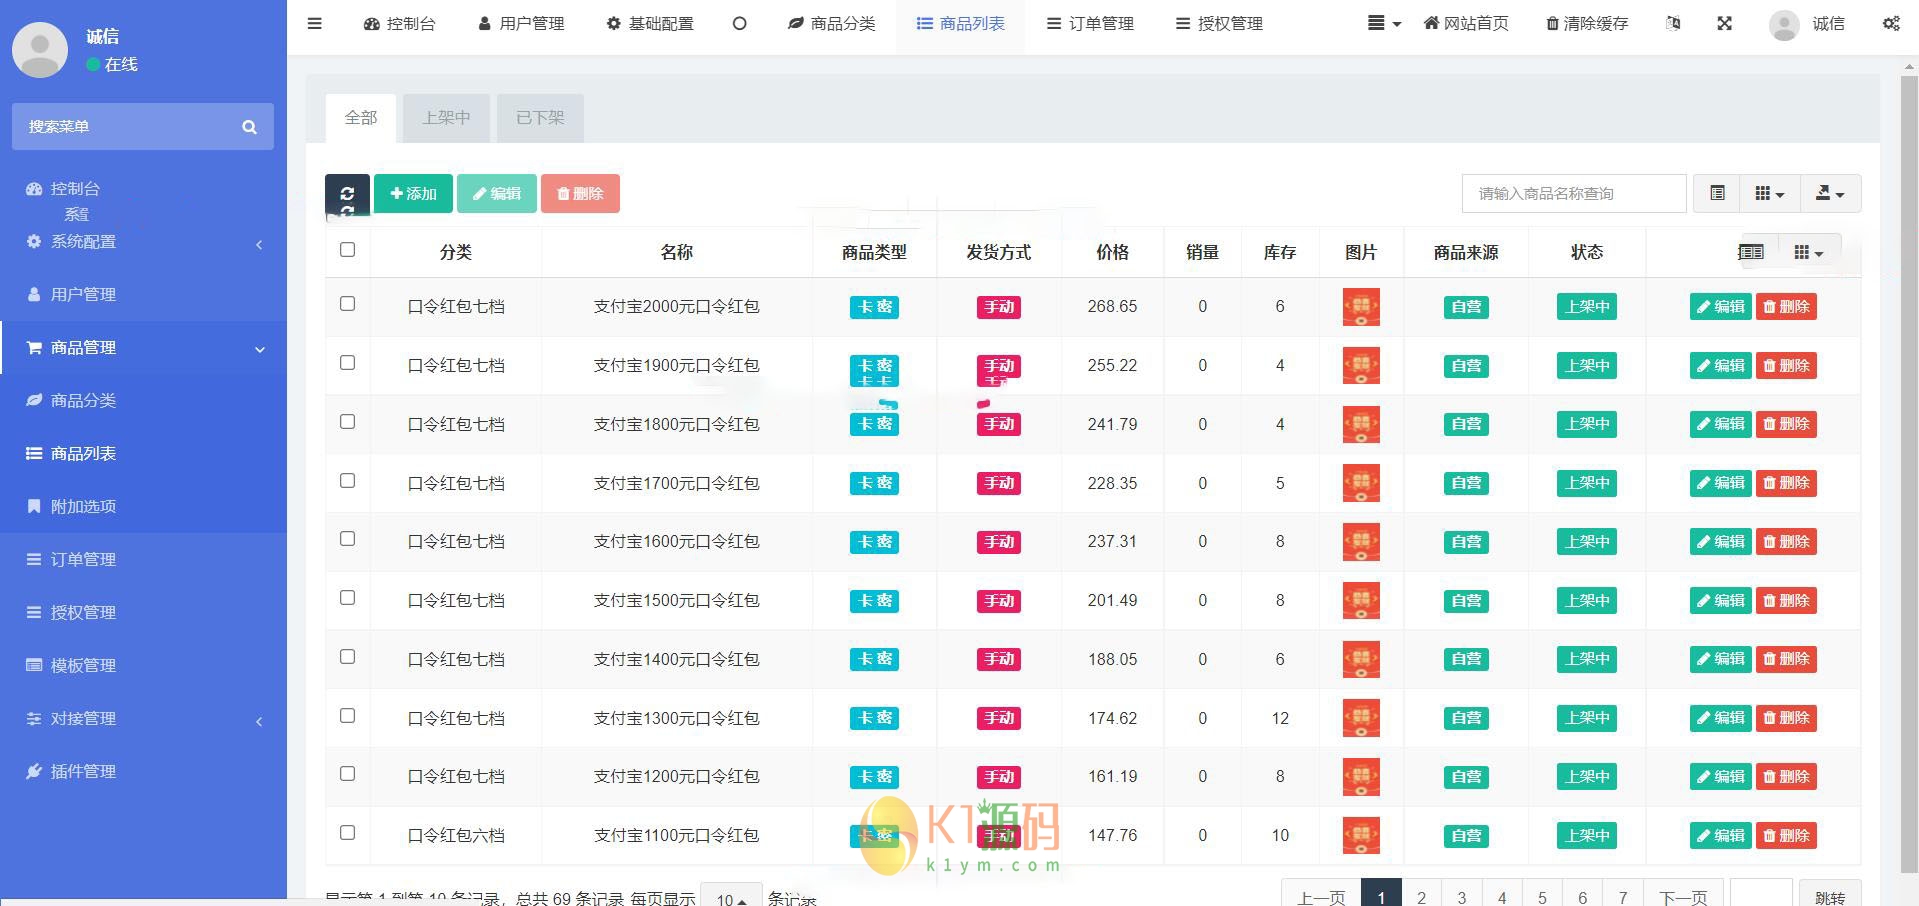1919x906 pixels.
Task: Click the fullscreen expand icon in header
Action: click(1724, 23)
